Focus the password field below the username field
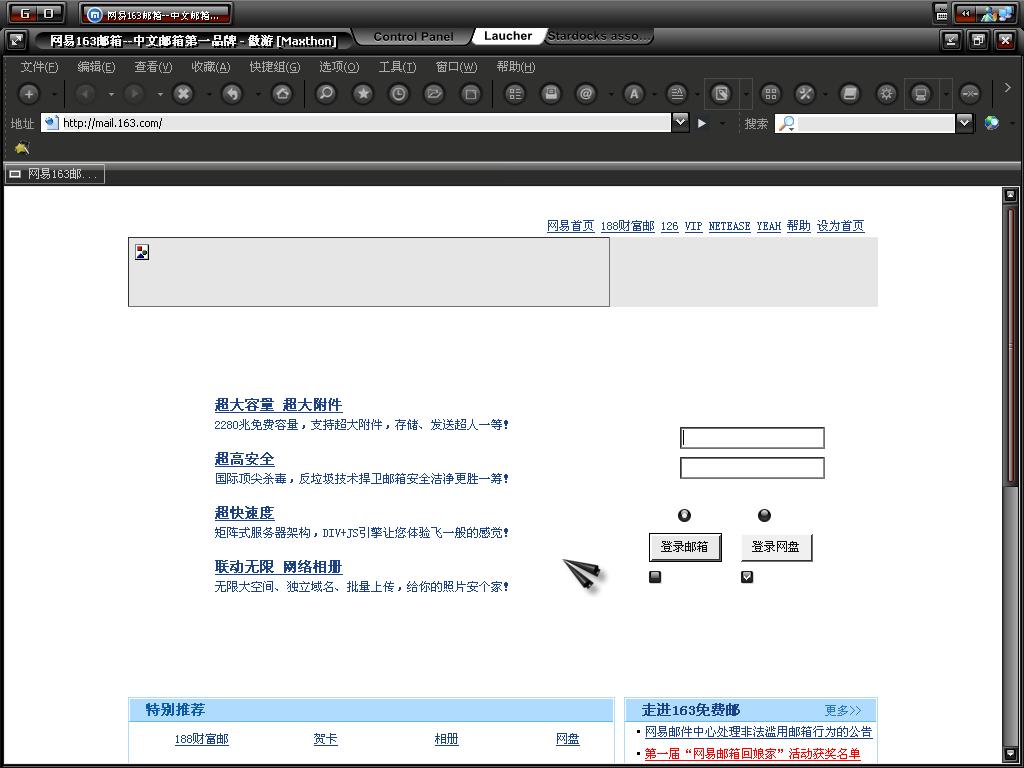 pos(752,468)
